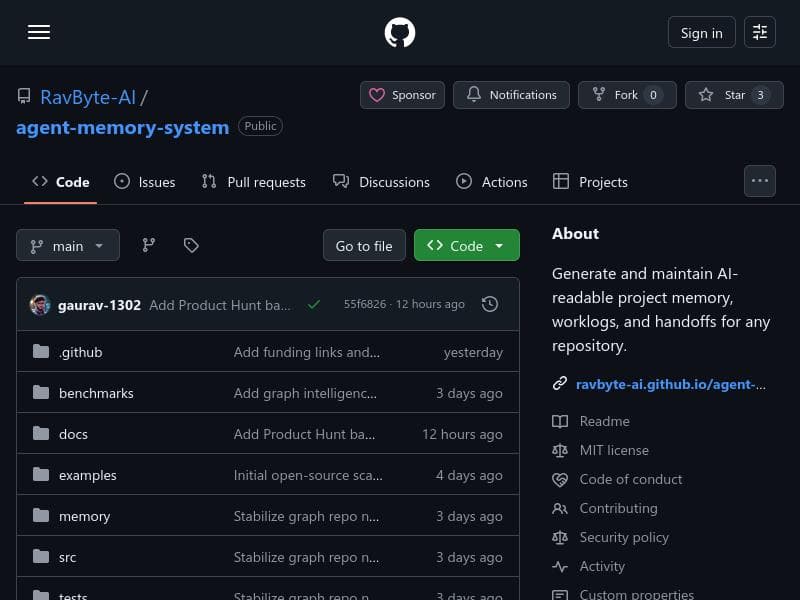The height and width of the screenshot is (600, 800).
Task: Expand the green Code dropdown
Action: pos(467,245)
